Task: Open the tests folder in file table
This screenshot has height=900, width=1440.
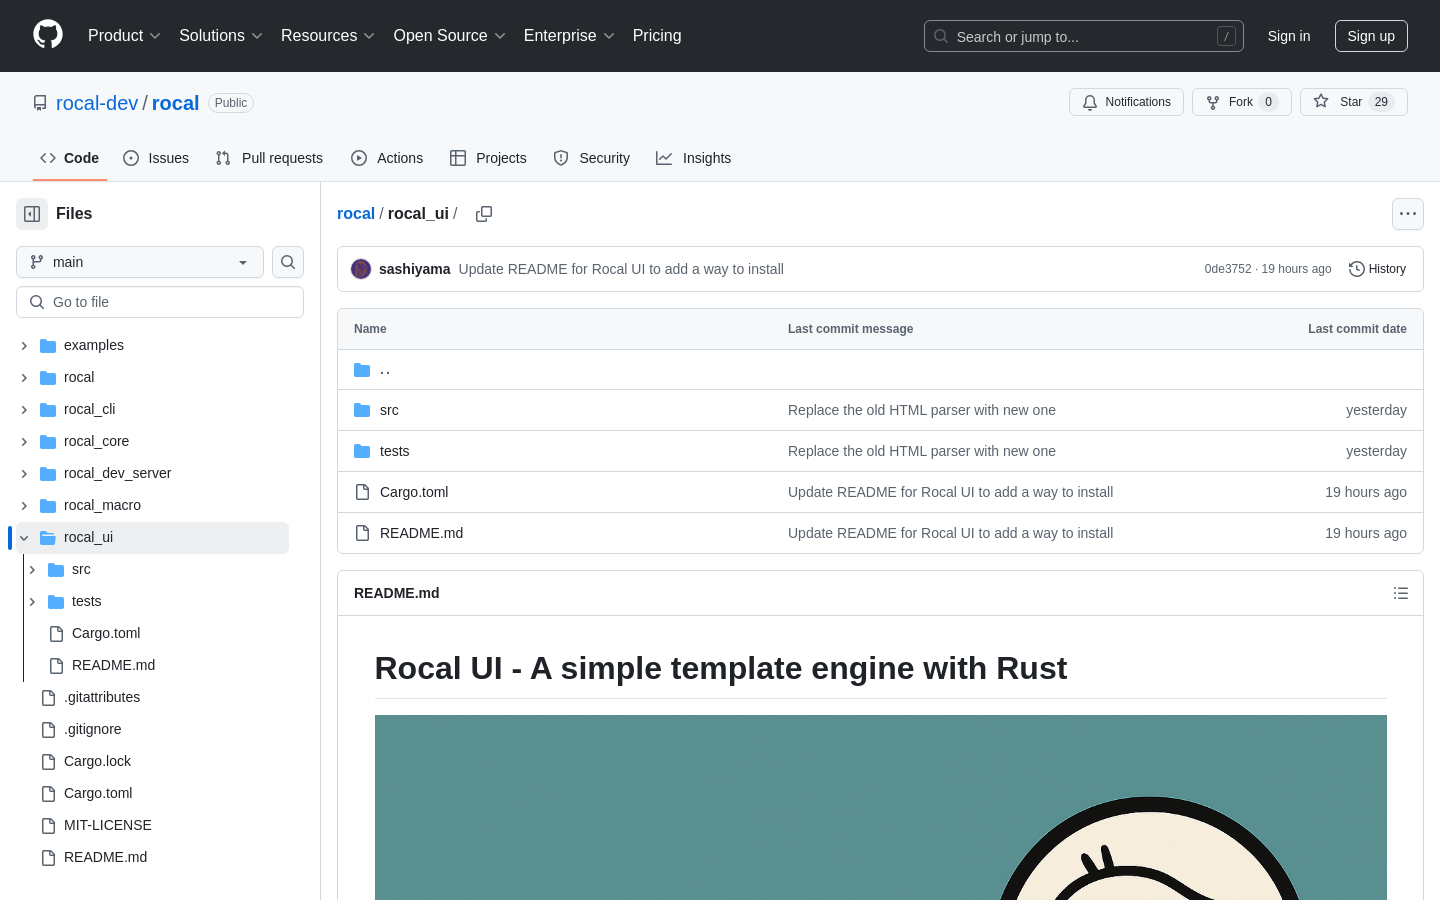Action: point(394,451)
